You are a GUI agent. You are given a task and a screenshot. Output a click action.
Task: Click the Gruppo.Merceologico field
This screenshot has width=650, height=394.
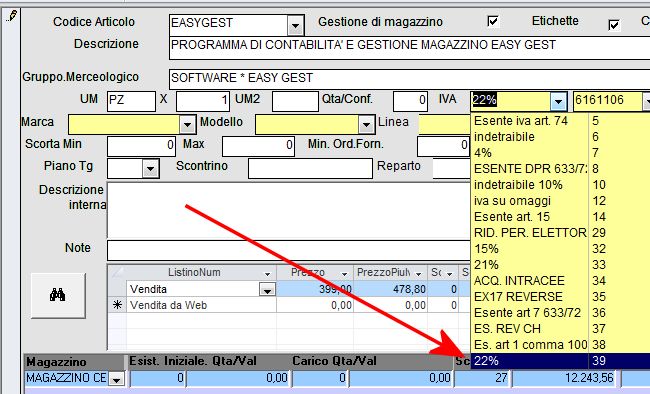pyautogui.click(x=410, y=79)
